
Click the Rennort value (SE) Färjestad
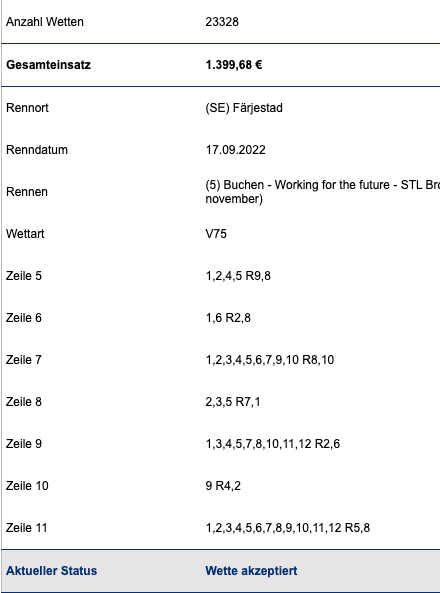(x=244, y=108)
